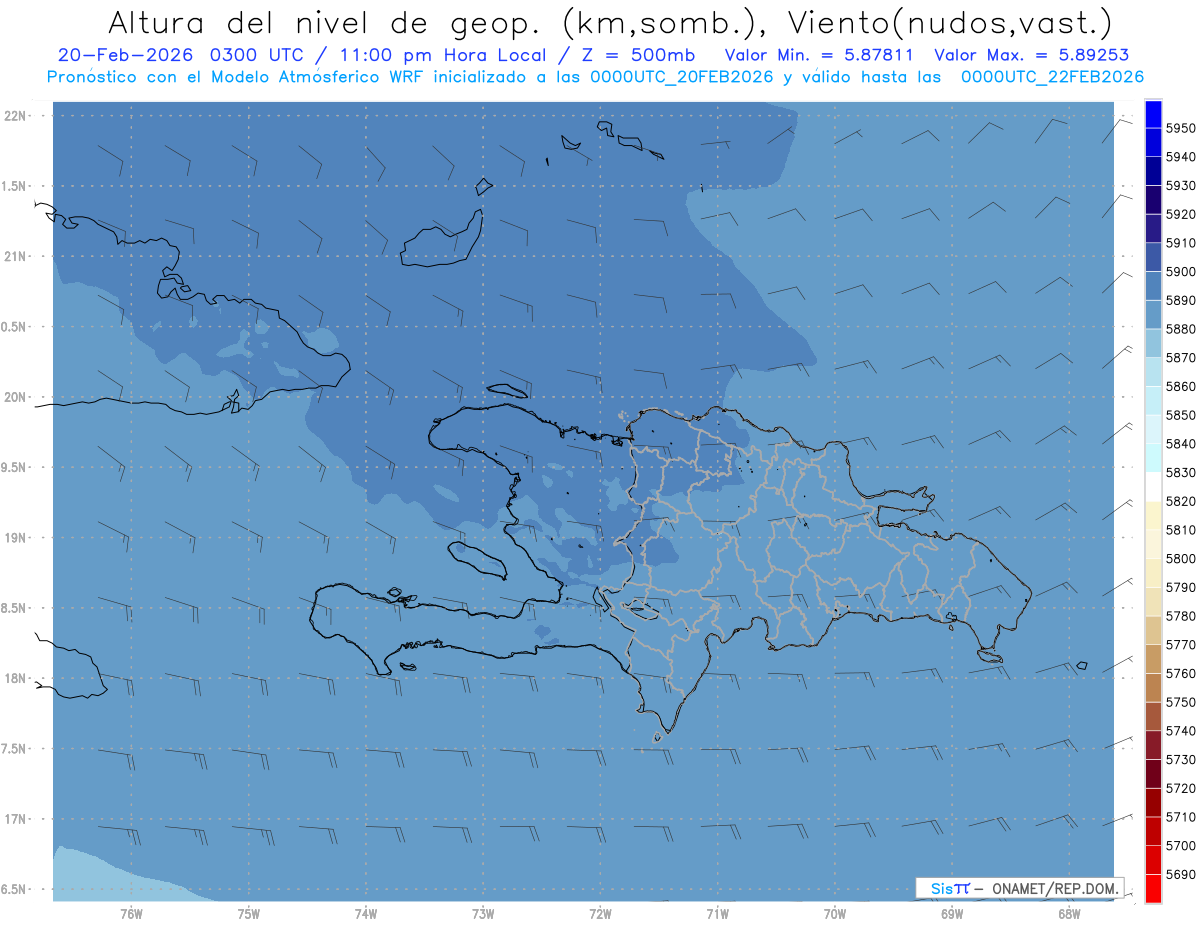Click the 5850 colorbar value
Screen dimensions: 1200x927
pyautogui.click(x=1180, y=415)
